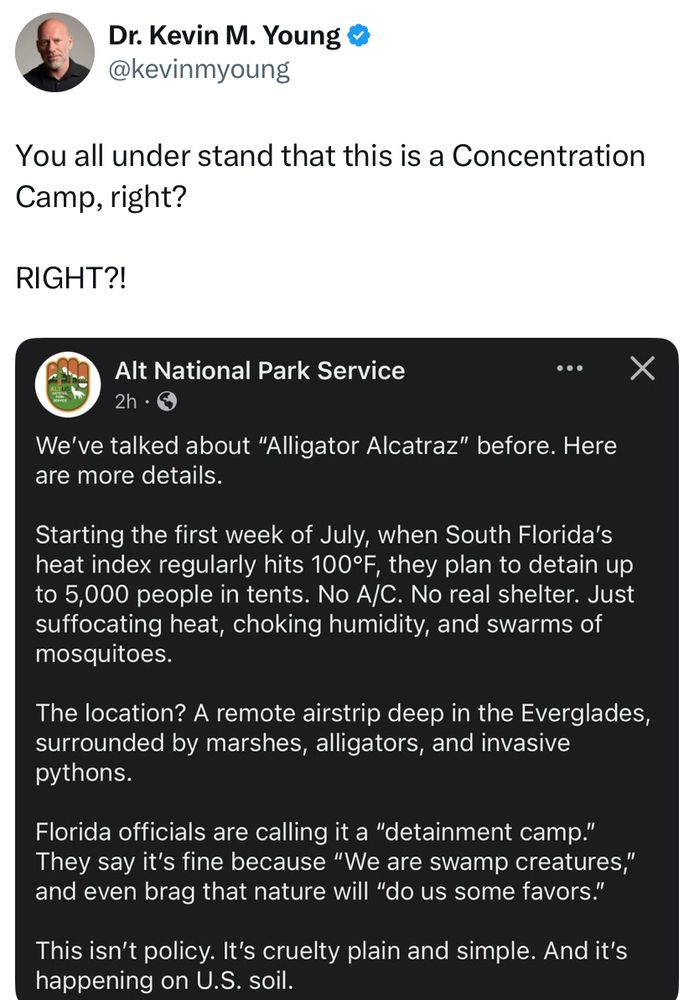Tap the blue verification icon beside the name
Image resolution: width=694 pixels, height=1000 pixels.
point(356,33)
